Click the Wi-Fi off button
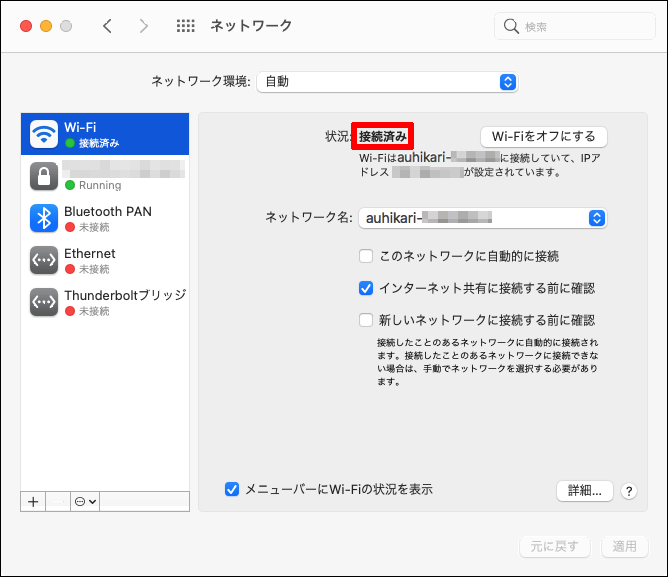668x577 pixels. pyautogui.click(x=543, y=137)
